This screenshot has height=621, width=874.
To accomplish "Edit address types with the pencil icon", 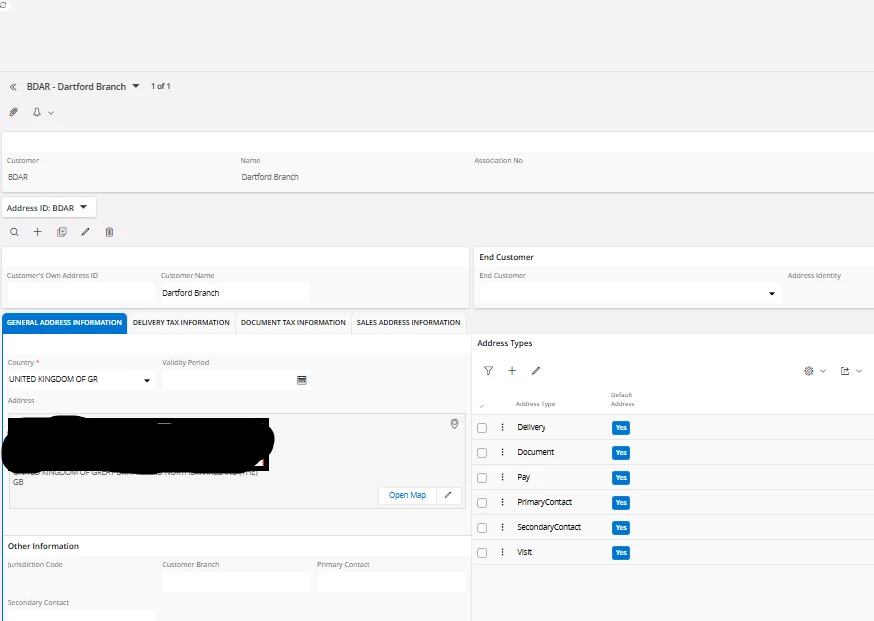I will point(536,371).
